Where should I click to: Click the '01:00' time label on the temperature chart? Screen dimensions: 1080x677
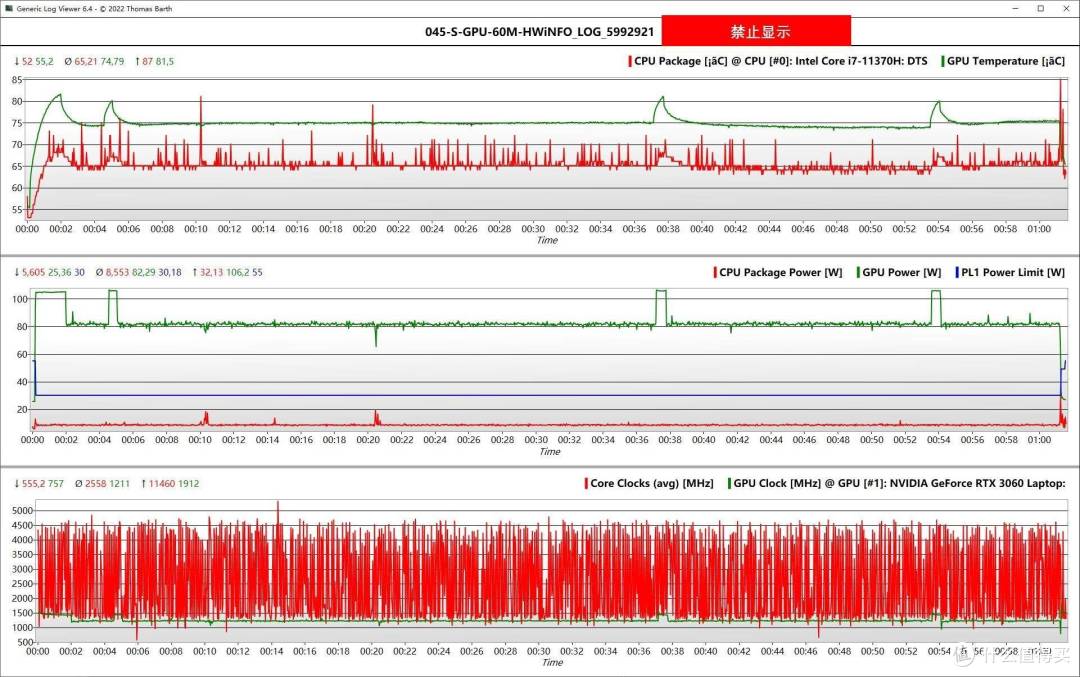tap(1039, 229)
